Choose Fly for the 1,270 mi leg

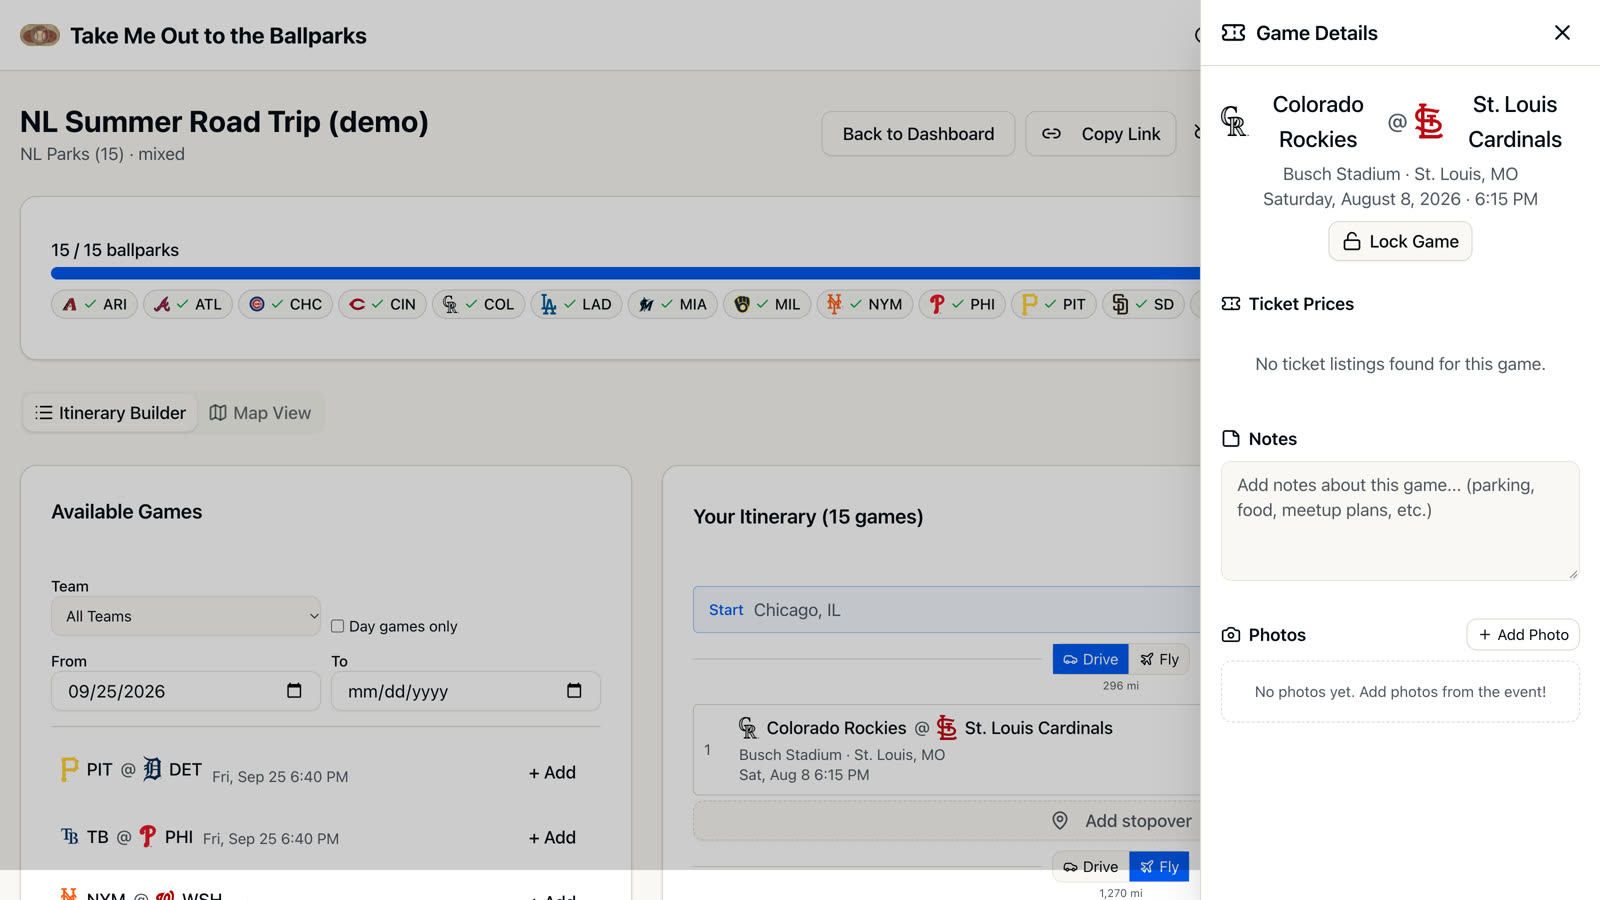1159,866
